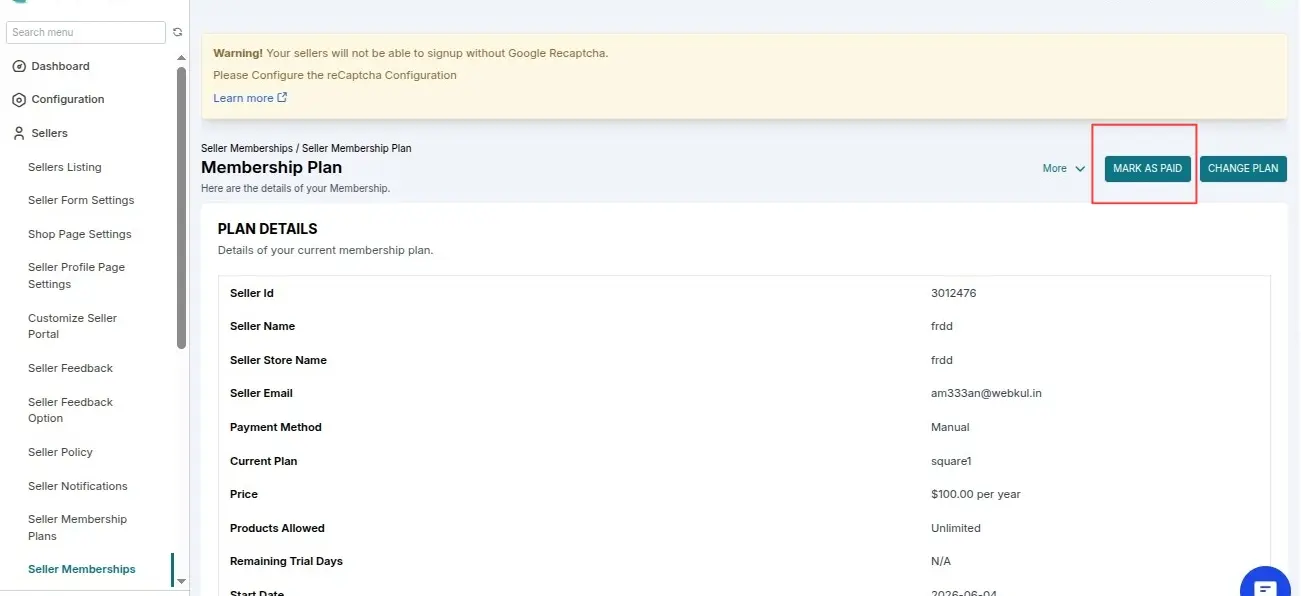
Task: Open Seller Profile Page Settings
Action: point(77,276)
